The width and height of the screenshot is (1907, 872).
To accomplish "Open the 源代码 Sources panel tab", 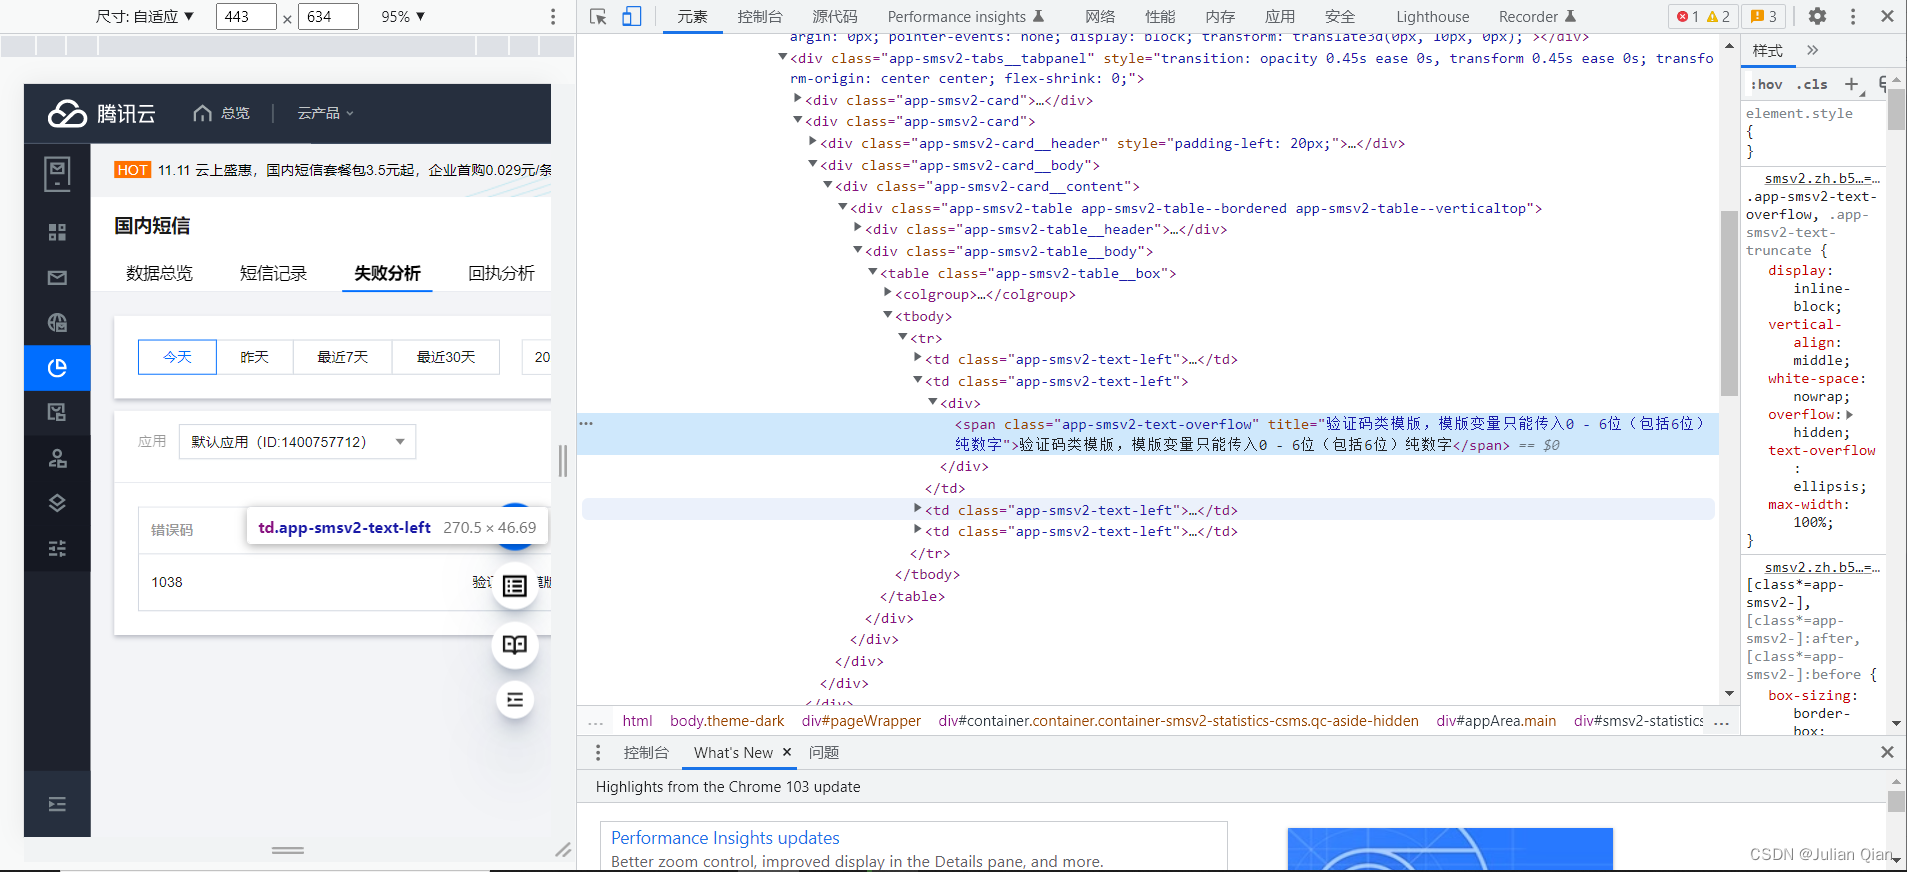I will [835, 16].
